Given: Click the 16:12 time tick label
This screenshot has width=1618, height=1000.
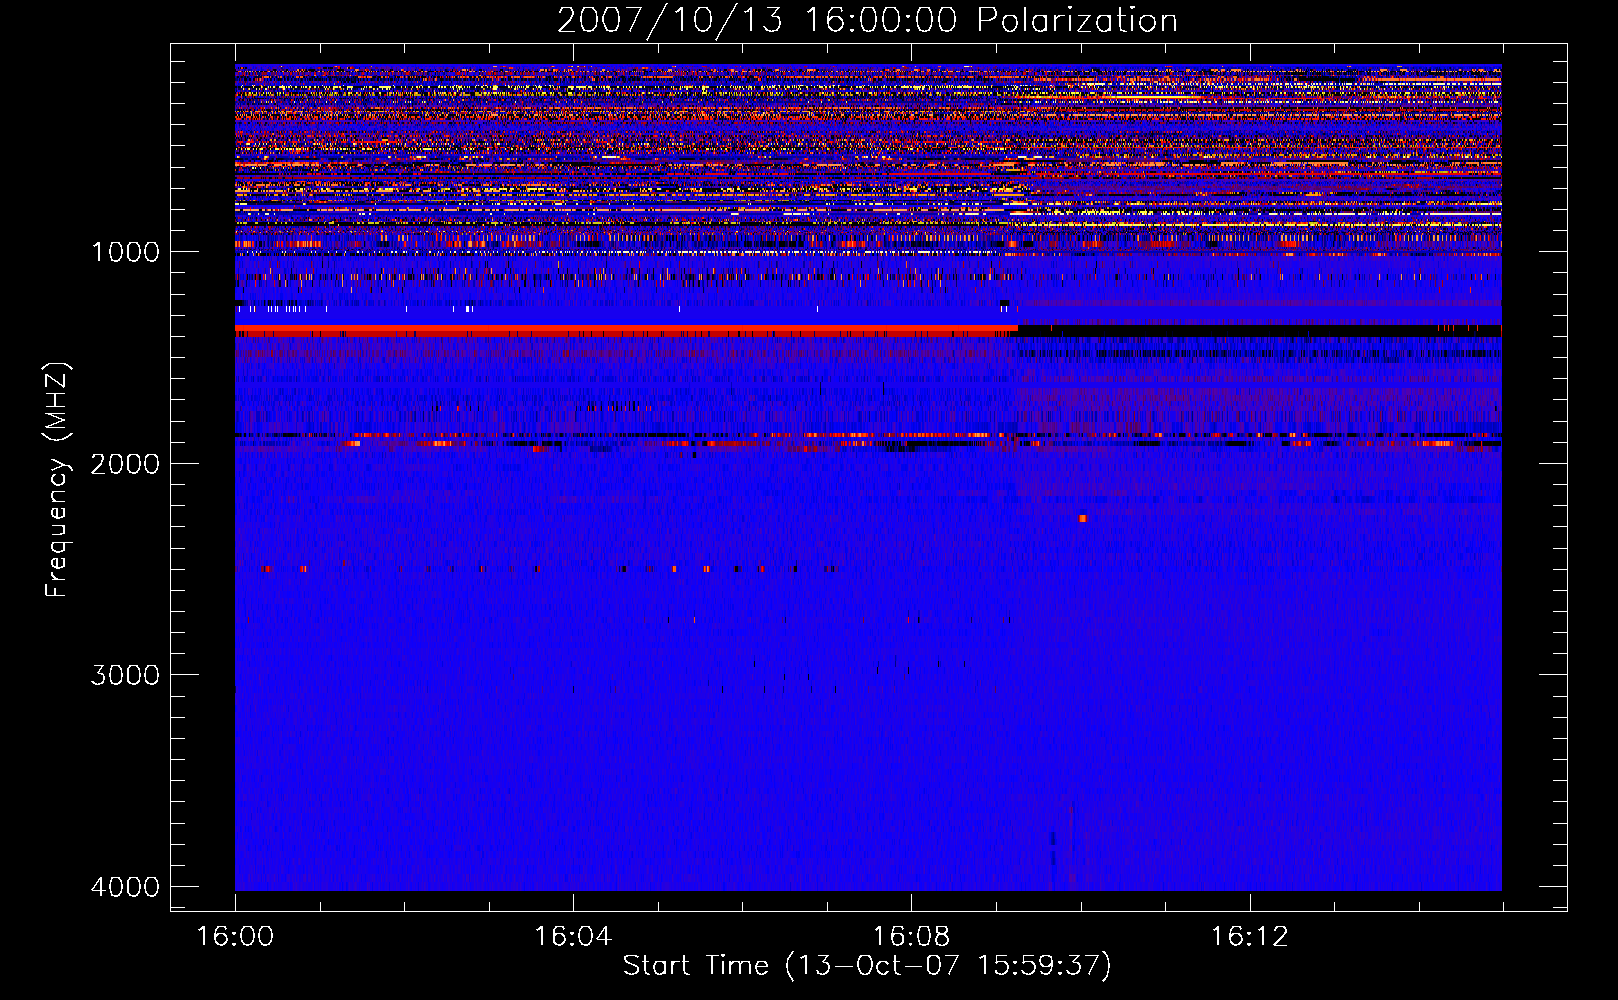Looking at the screenshot, I should click(x=1249, y=937).
